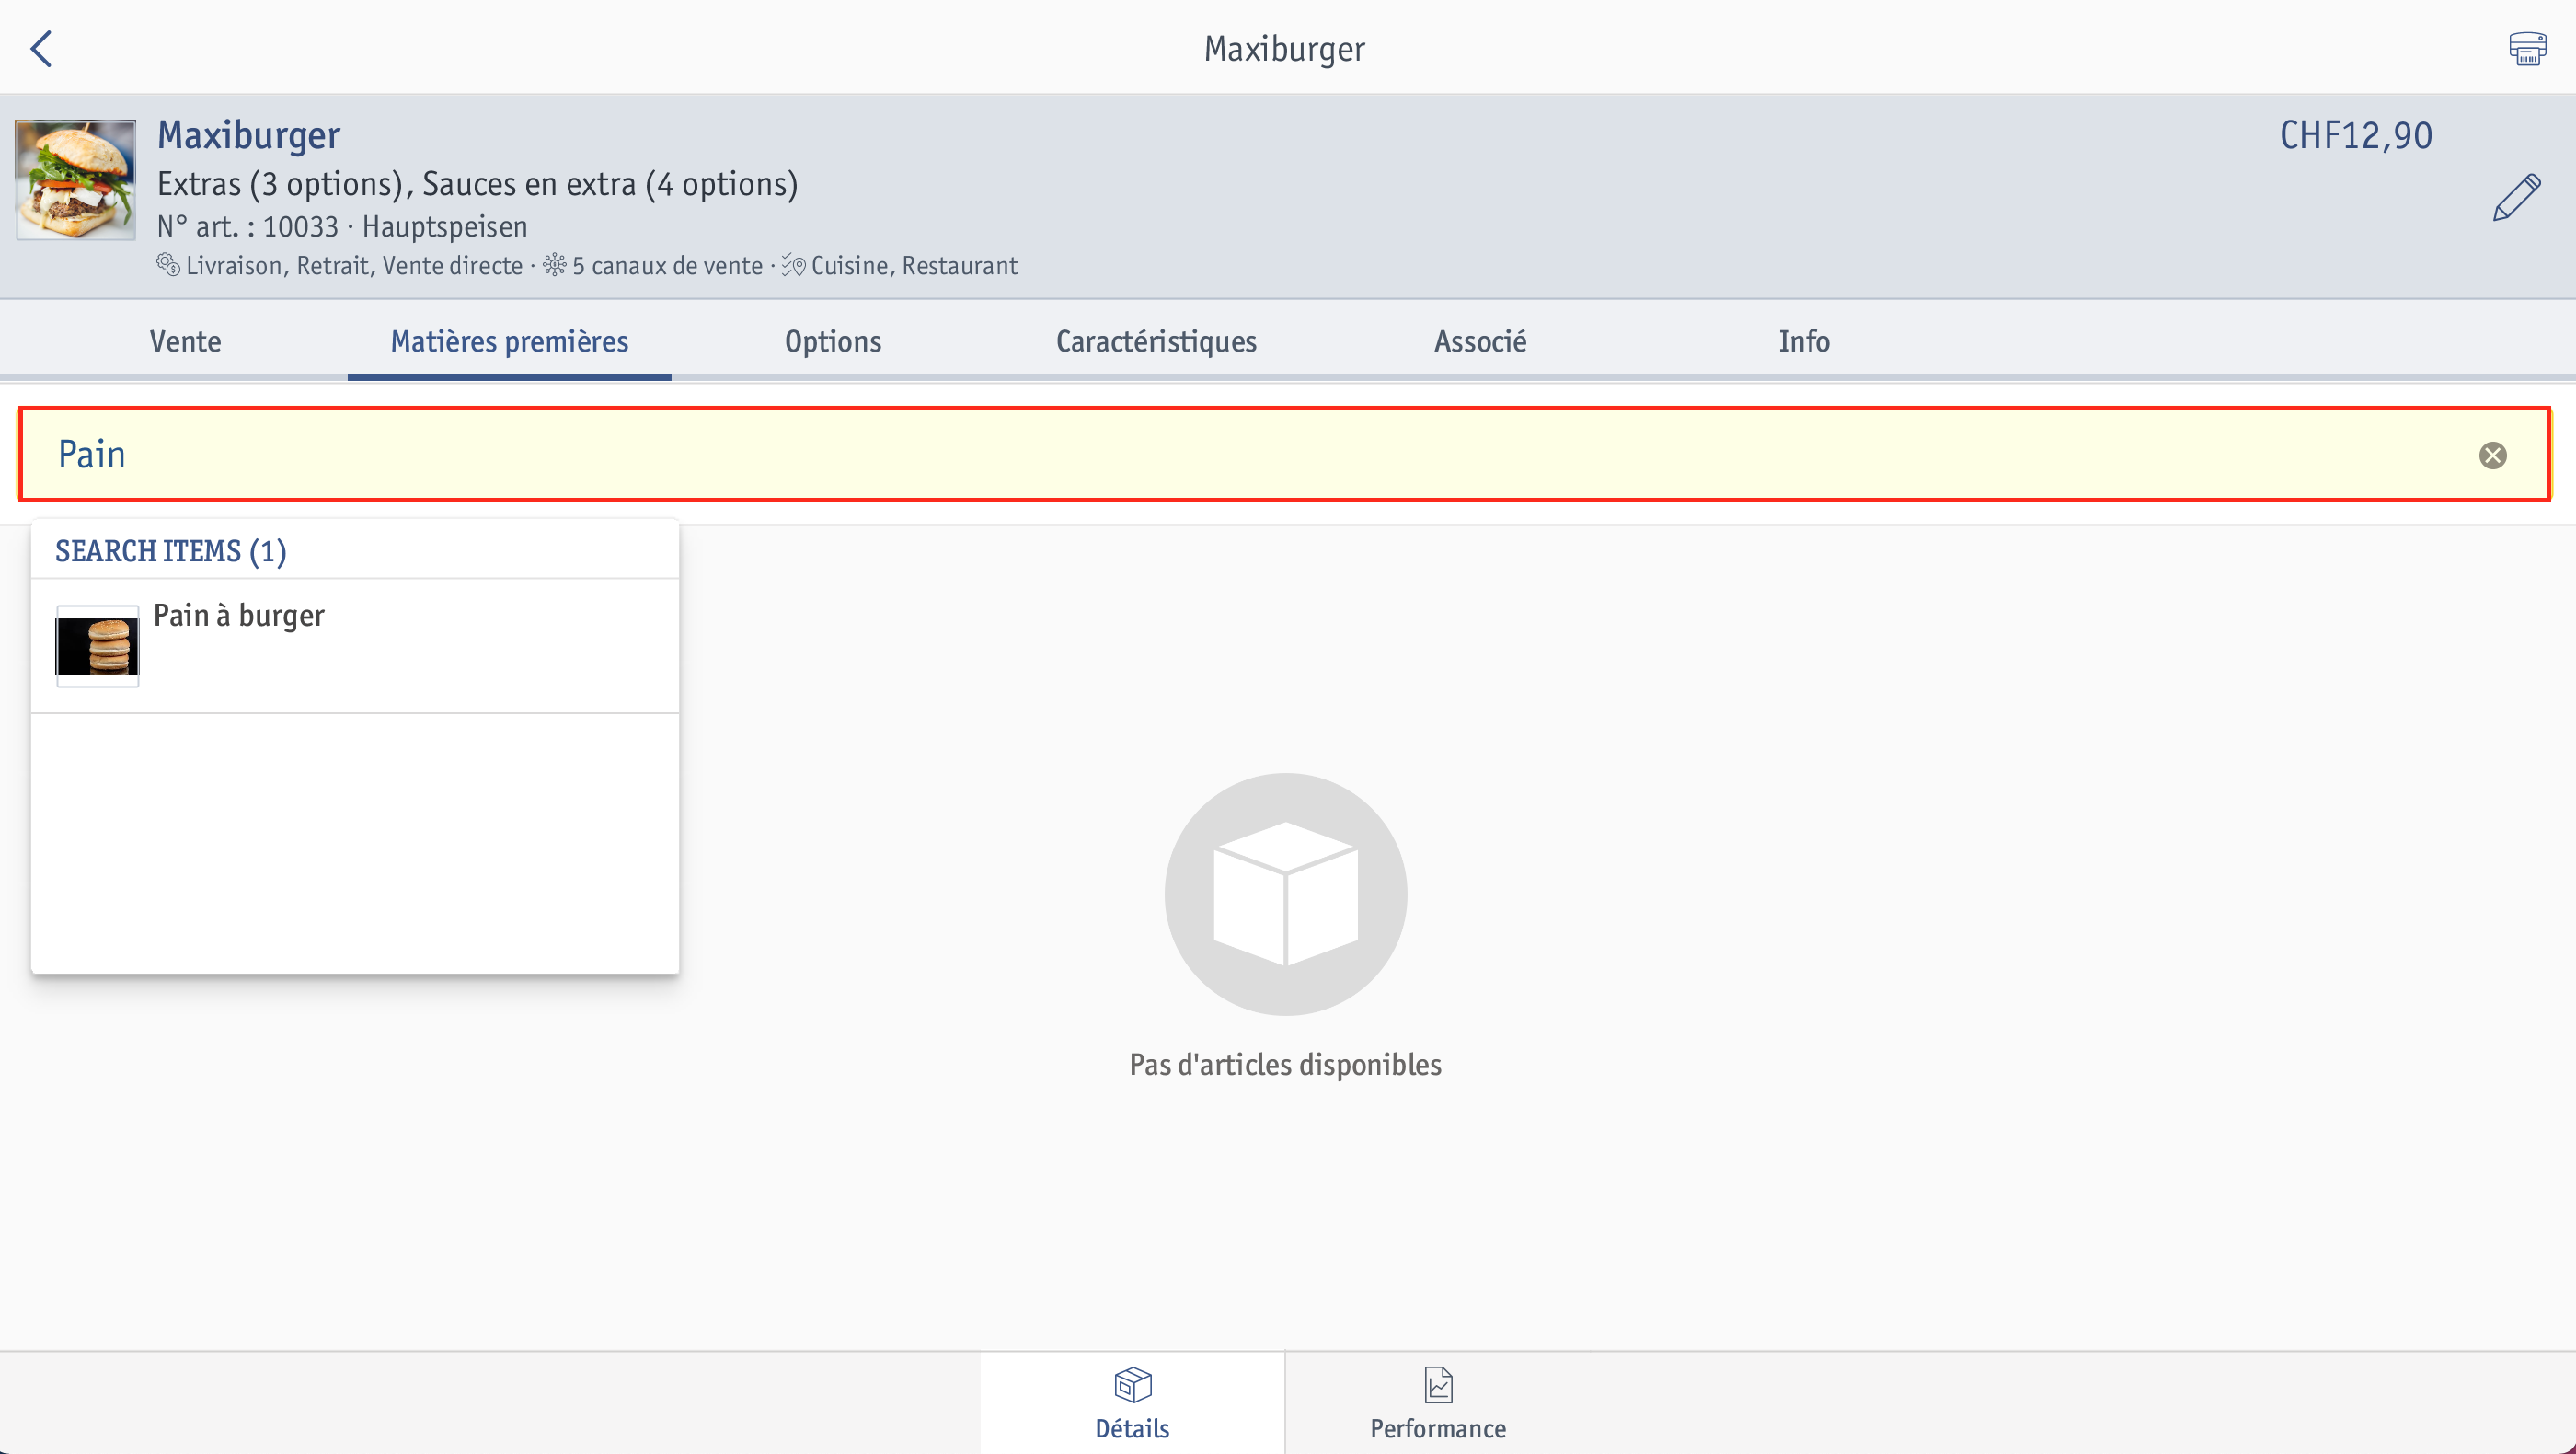Show the Info tab

[1804, 342]
